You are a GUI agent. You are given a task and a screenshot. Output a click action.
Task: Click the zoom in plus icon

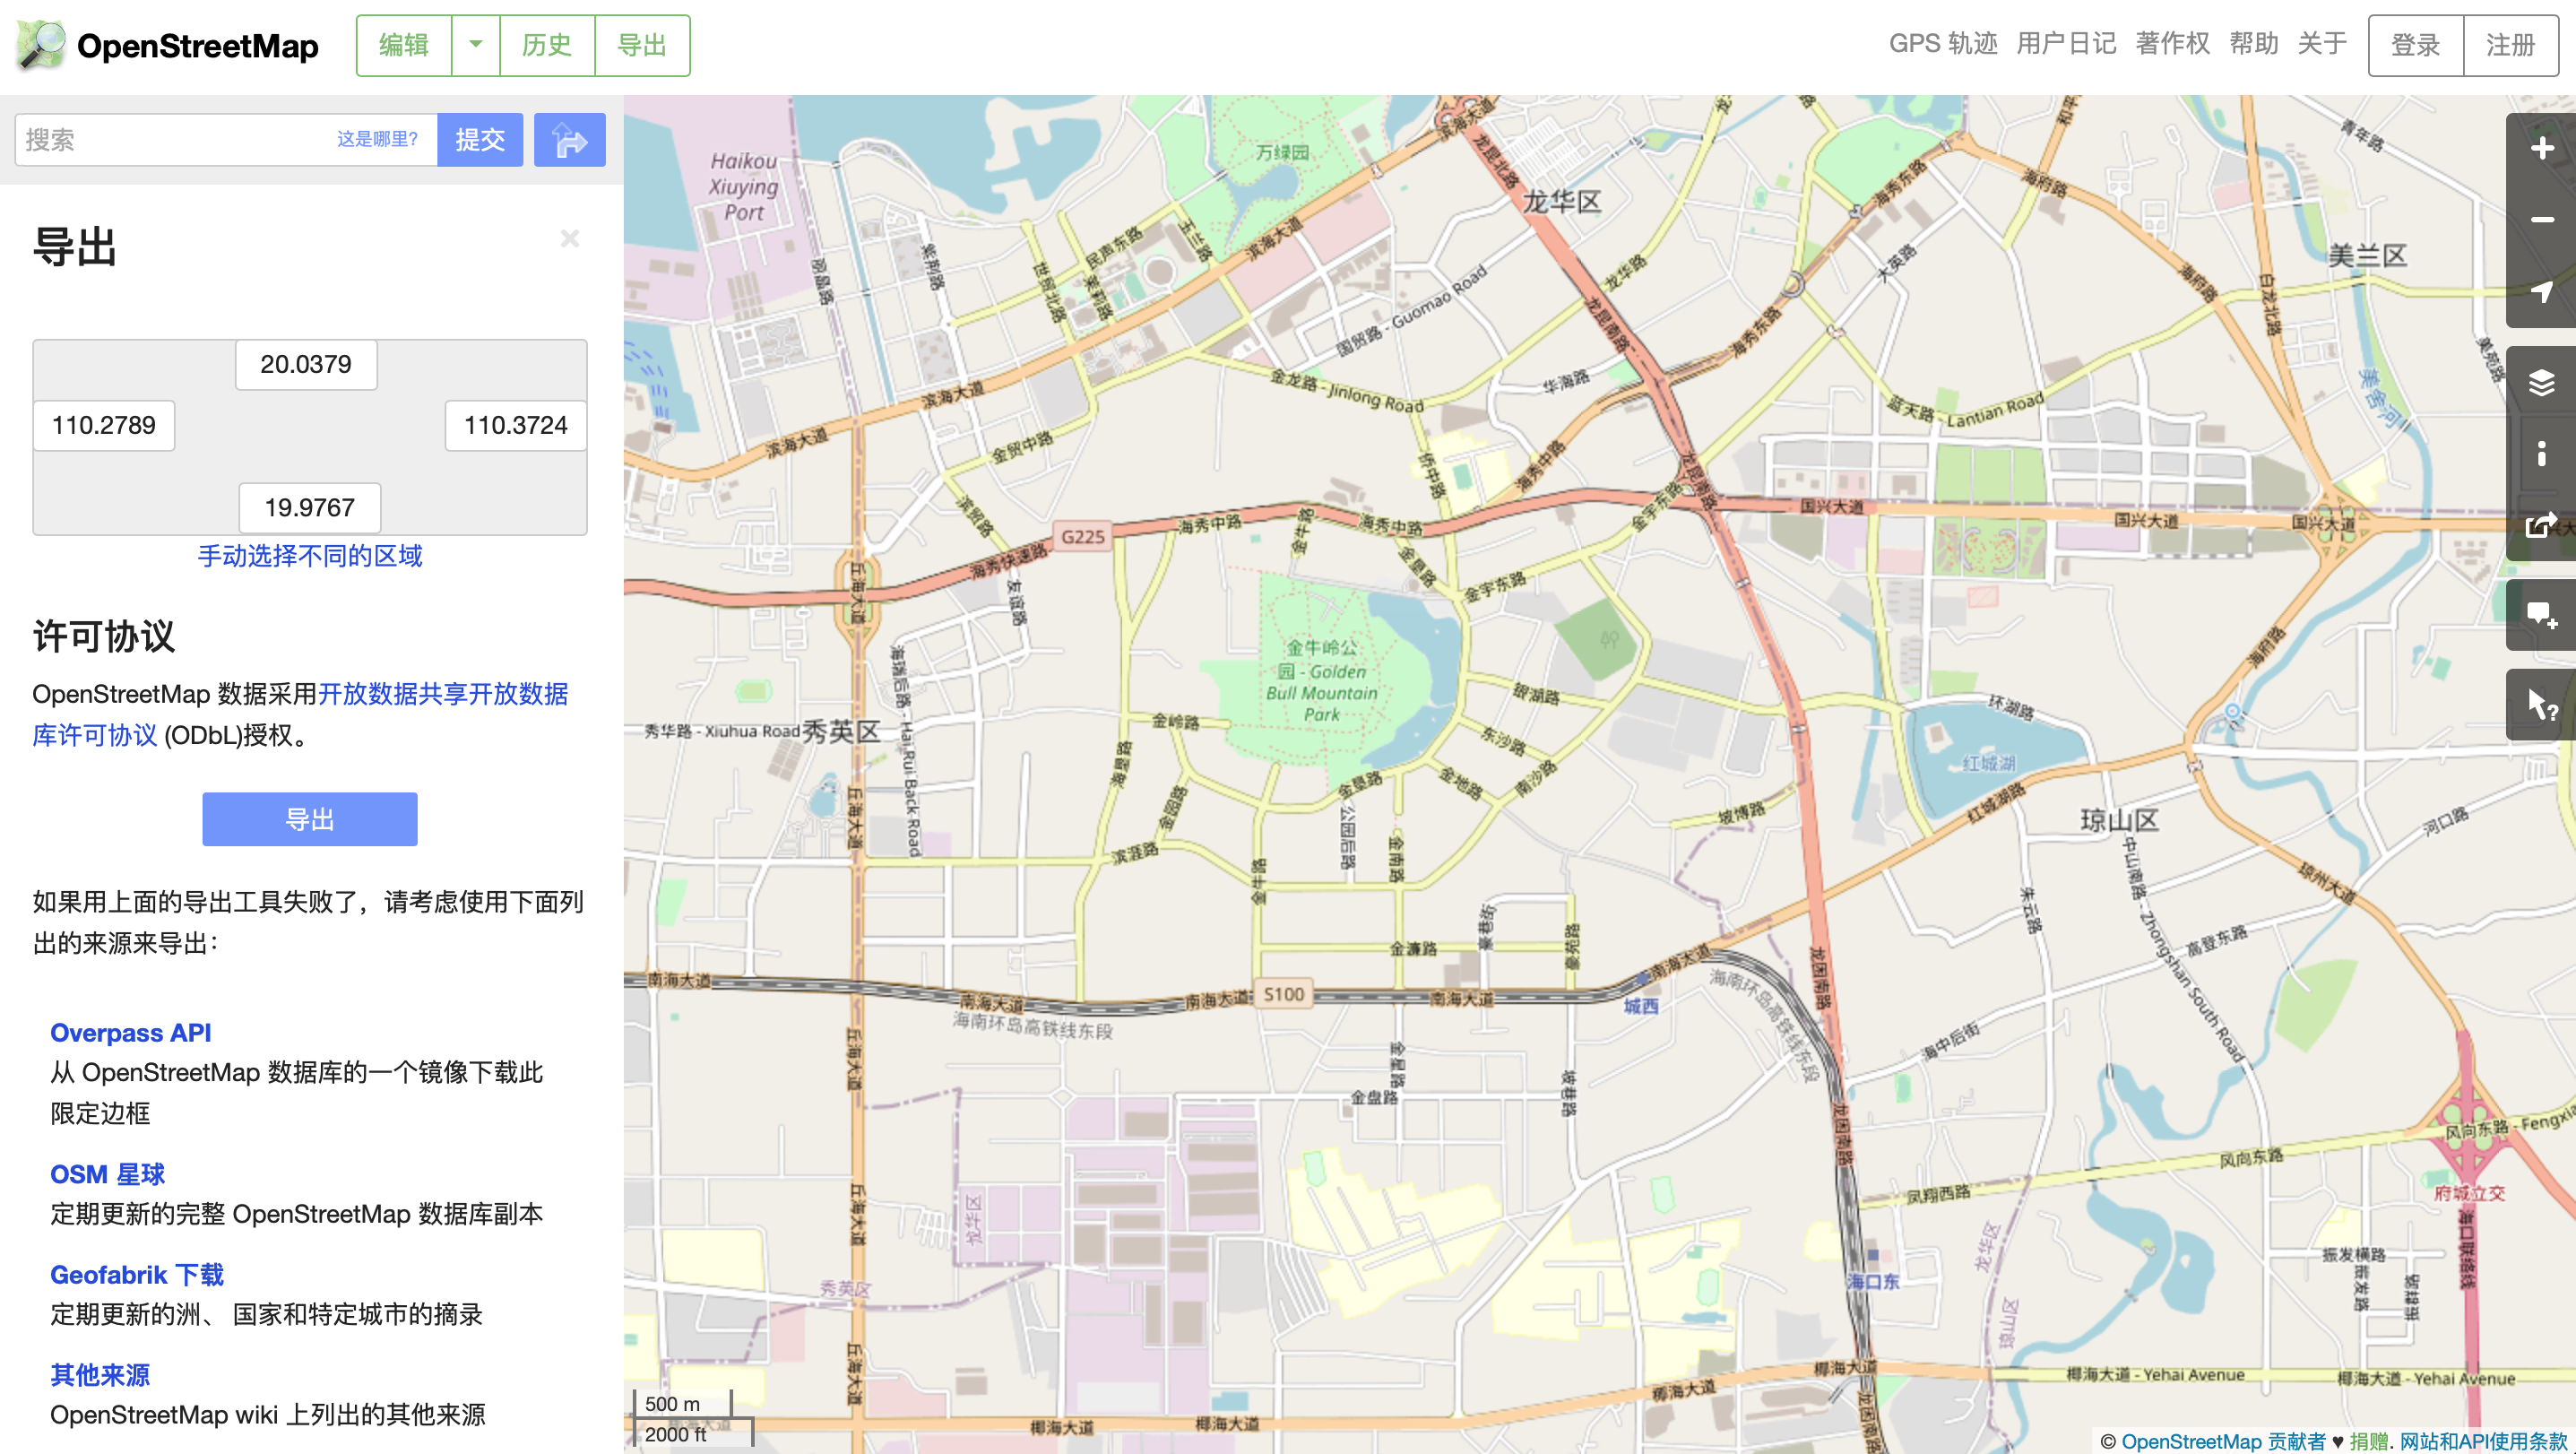point(2541,149)
